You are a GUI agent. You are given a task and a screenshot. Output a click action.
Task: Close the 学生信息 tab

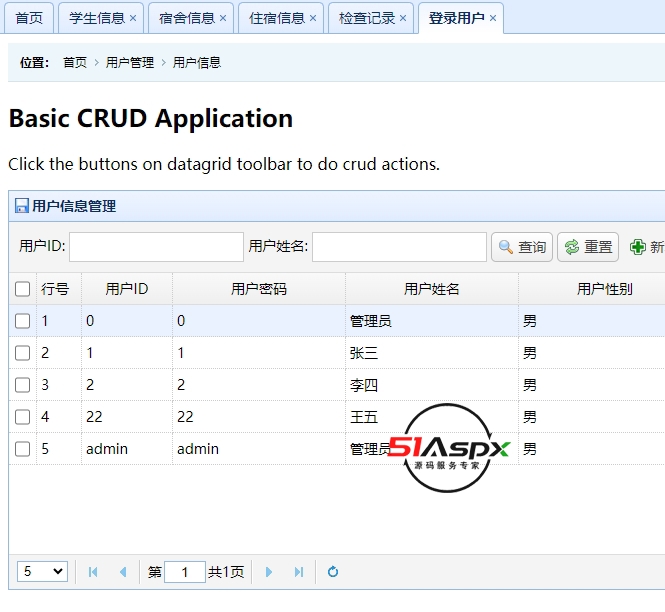pyautogui.click(x=133, y=18)
